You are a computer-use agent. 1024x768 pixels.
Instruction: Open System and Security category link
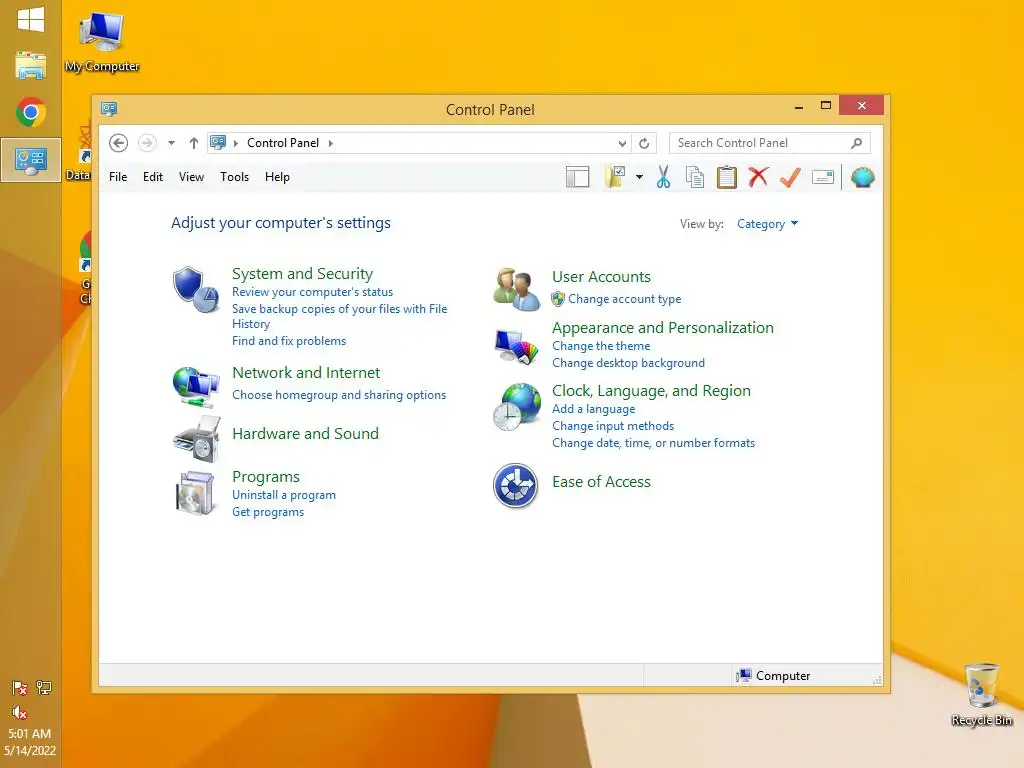coord(302,274)
